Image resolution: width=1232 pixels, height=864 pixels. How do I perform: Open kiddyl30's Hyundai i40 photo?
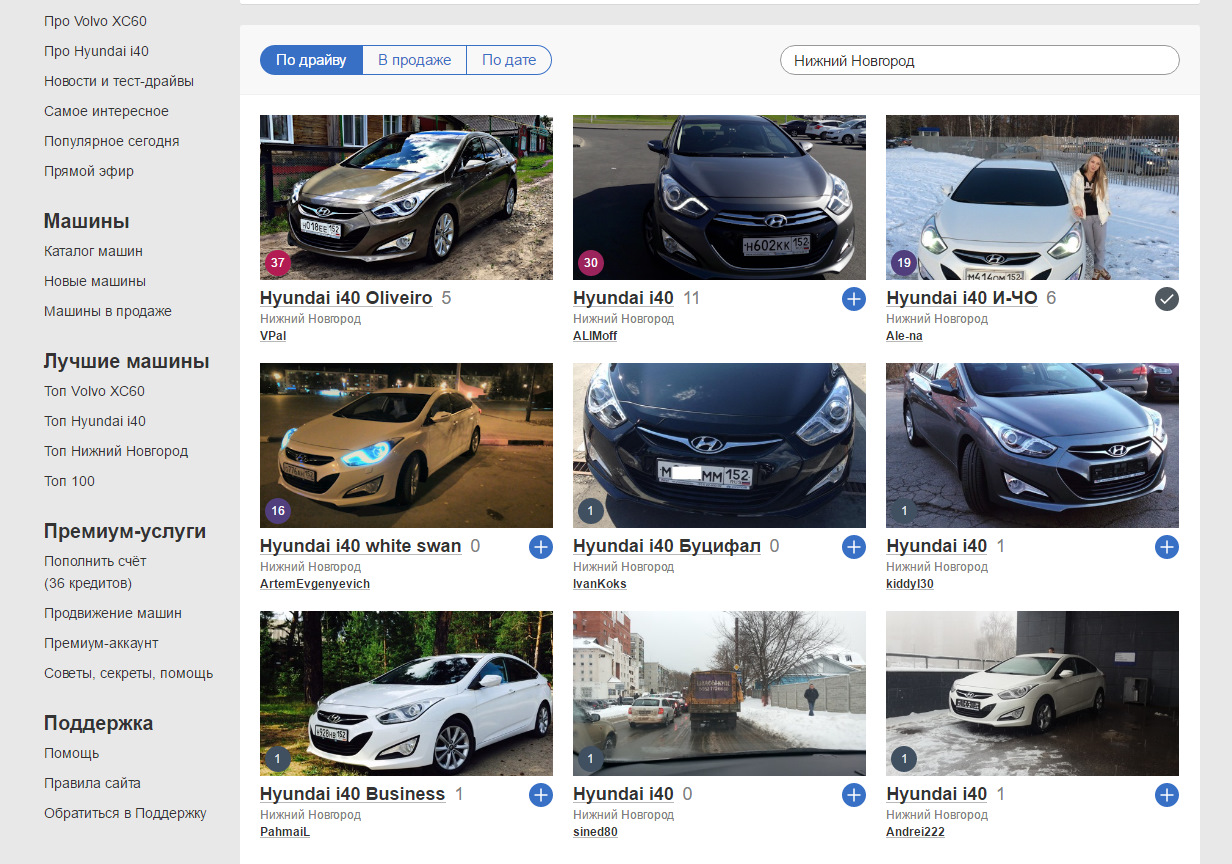click(x=1032, y=445)
